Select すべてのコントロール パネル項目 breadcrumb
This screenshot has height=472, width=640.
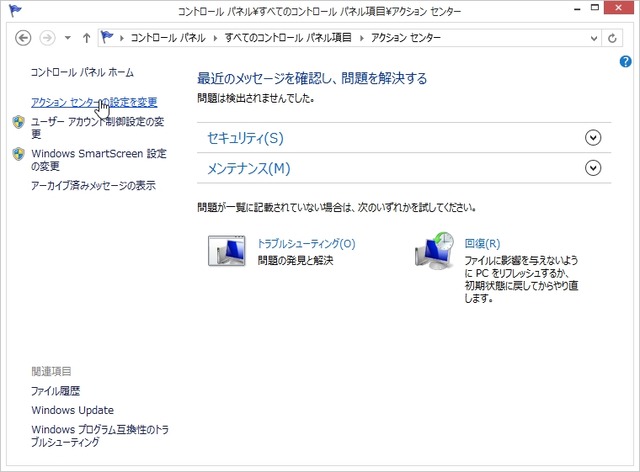[288, 38]
